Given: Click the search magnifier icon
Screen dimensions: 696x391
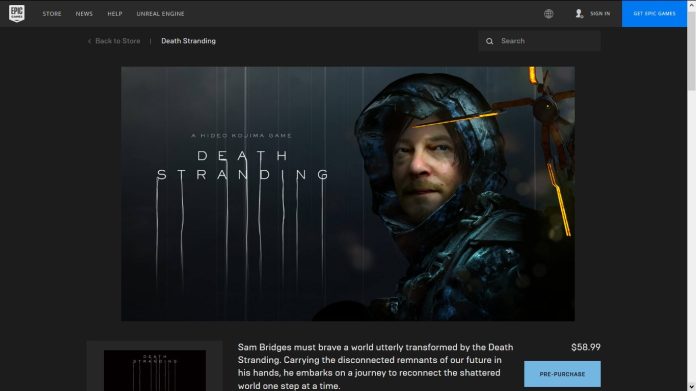Looking at the screenshot, I should click(489, 41).
